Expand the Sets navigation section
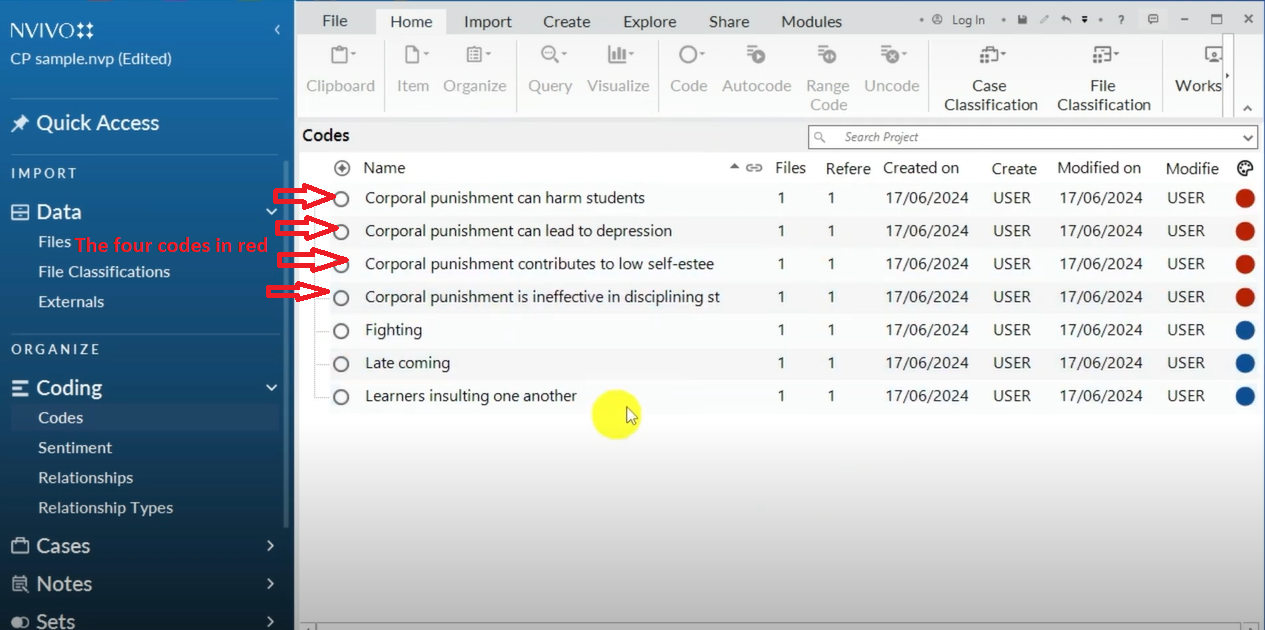 [x=270, y=621]
